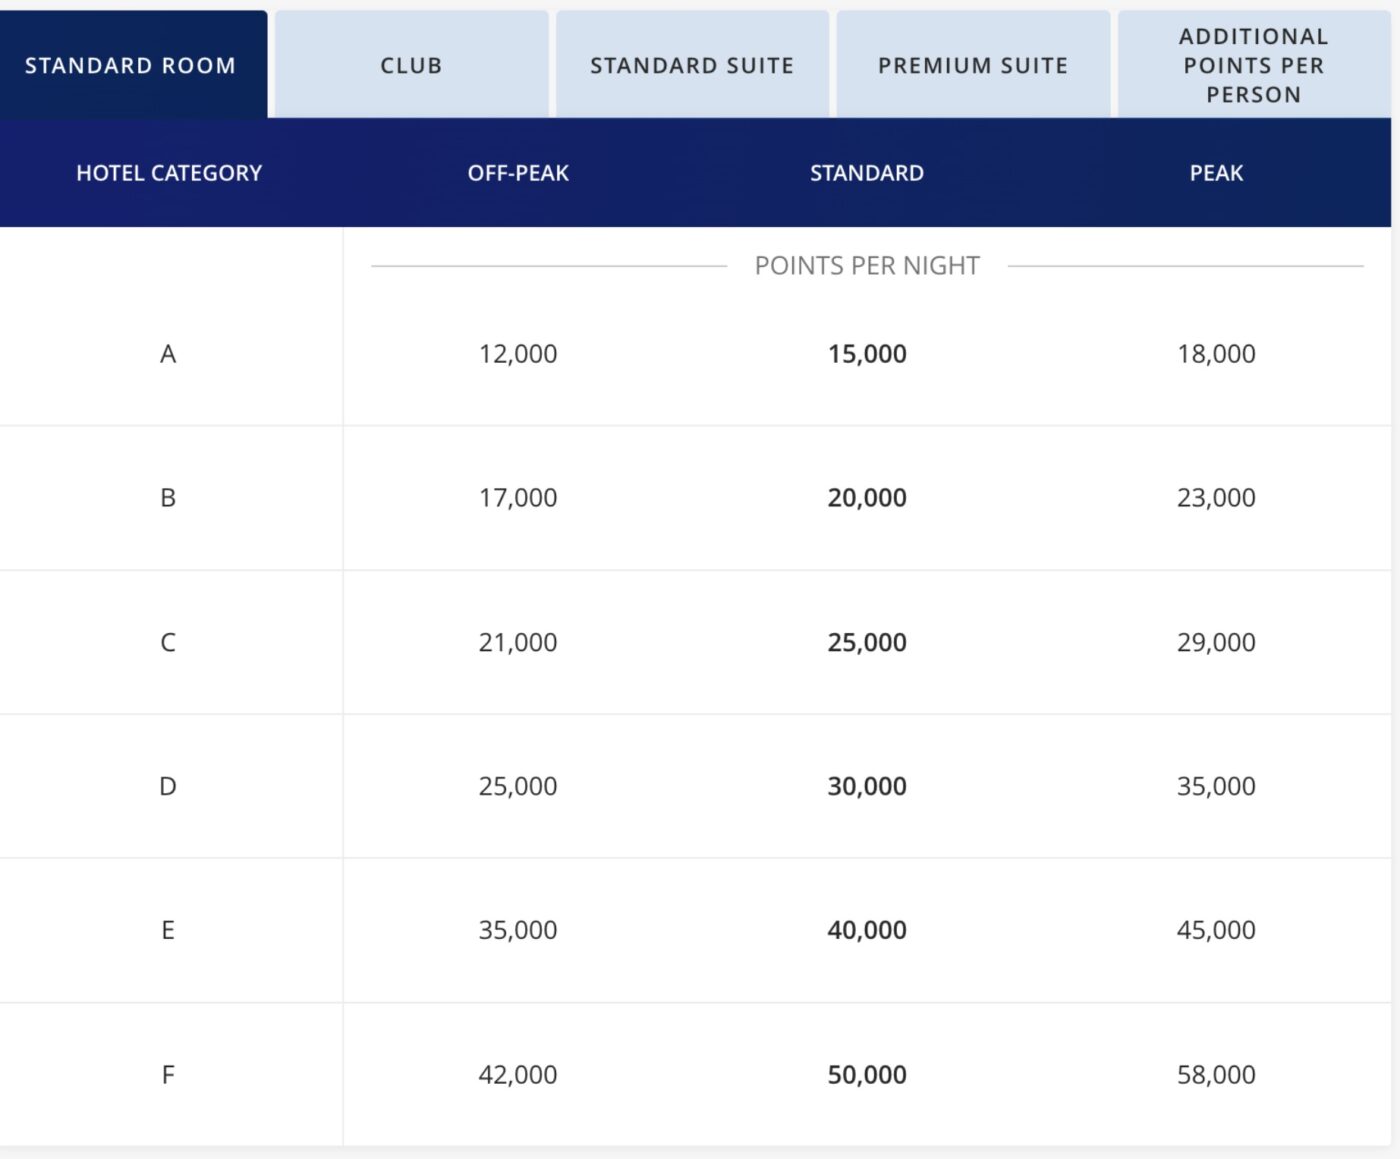Screen dimensions: 1400x1159
Task: Click category F's standard rate 50,000
Action: 866,1074
